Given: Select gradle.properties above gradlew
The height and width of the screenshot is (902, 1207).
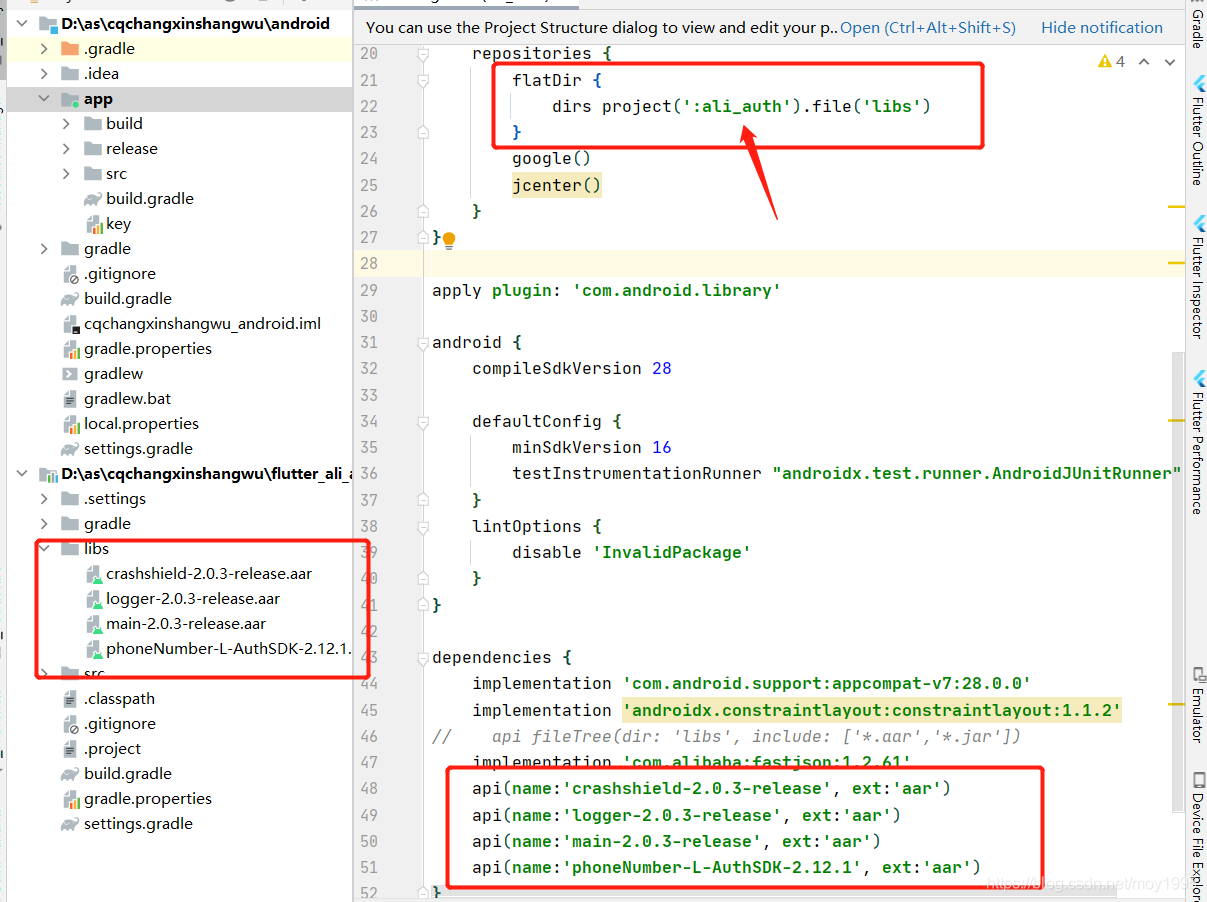Looking at the screenshot, I should (x=147, y=349).
